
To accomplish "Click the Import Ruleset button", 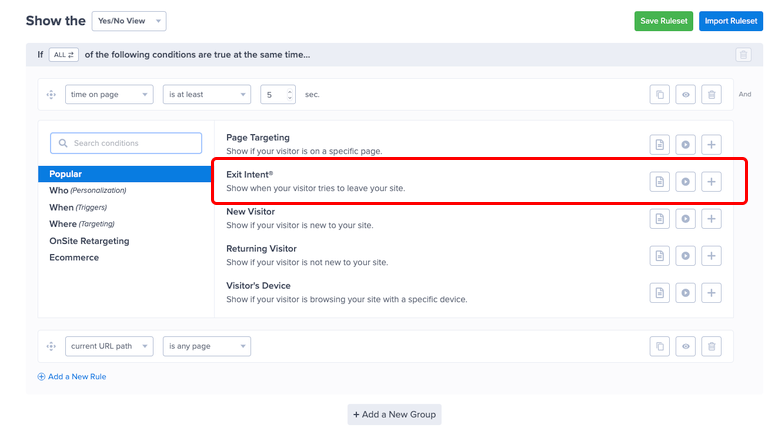I will (731, 21).
